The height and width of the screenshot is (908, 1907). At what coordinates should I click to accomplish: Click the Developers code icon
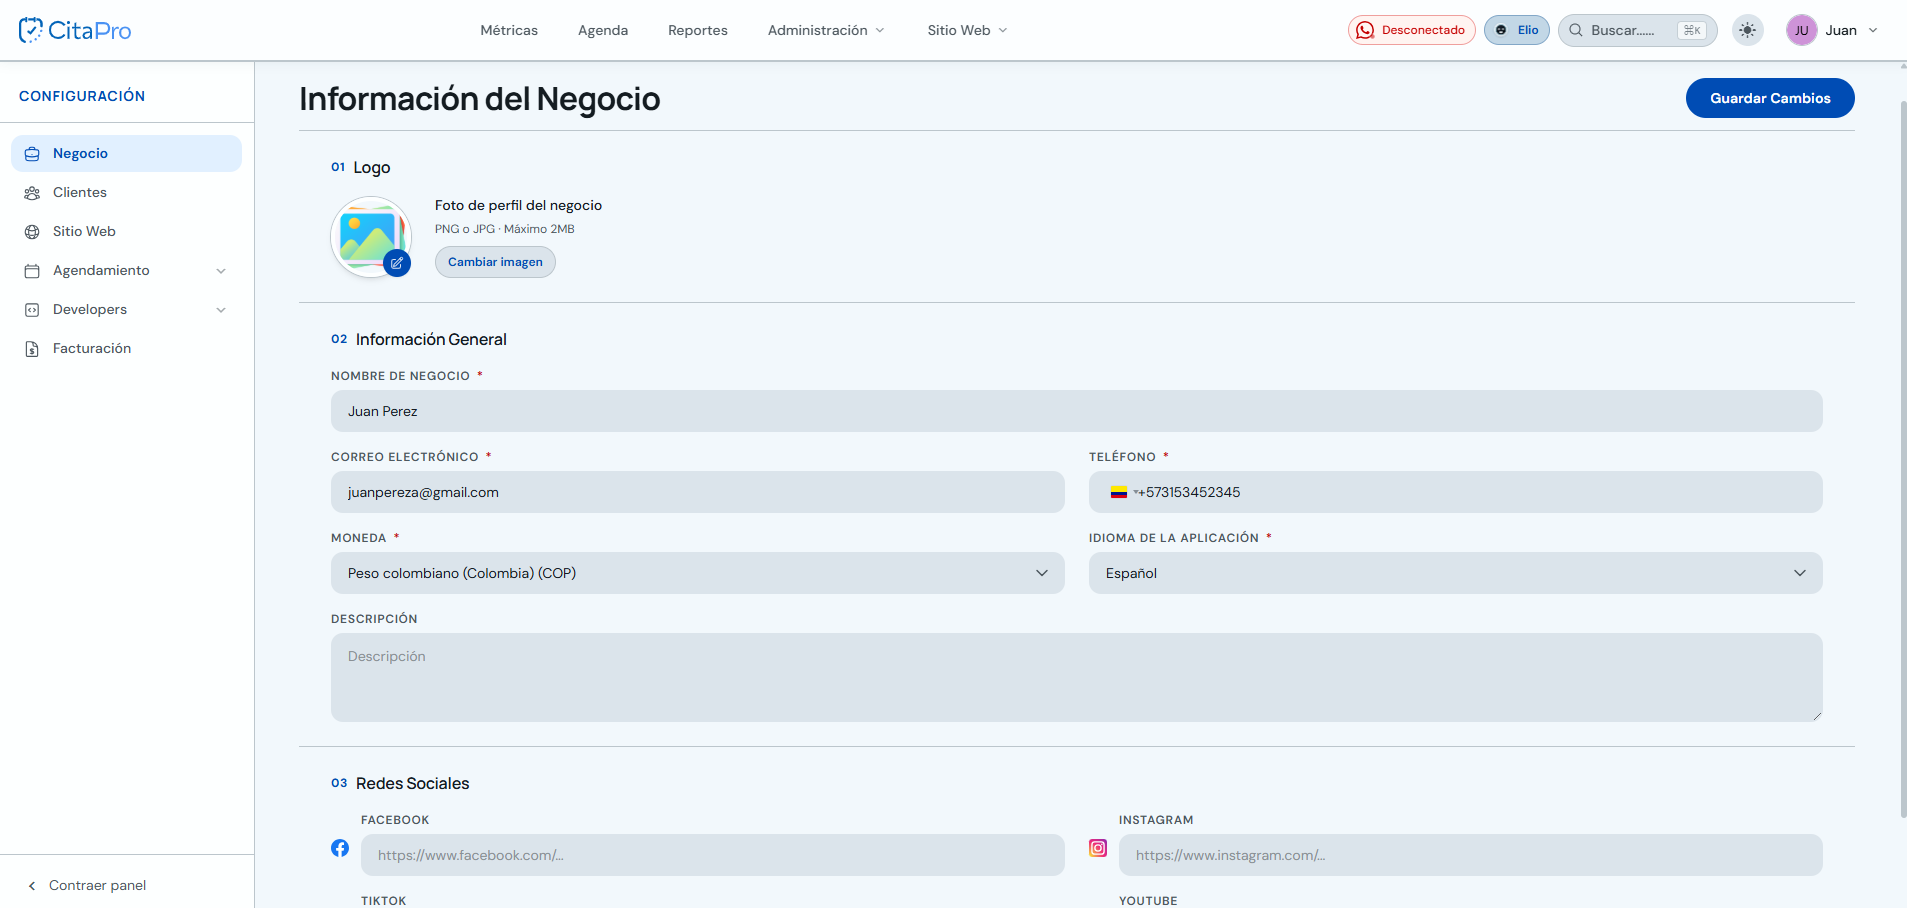(32, 309)
